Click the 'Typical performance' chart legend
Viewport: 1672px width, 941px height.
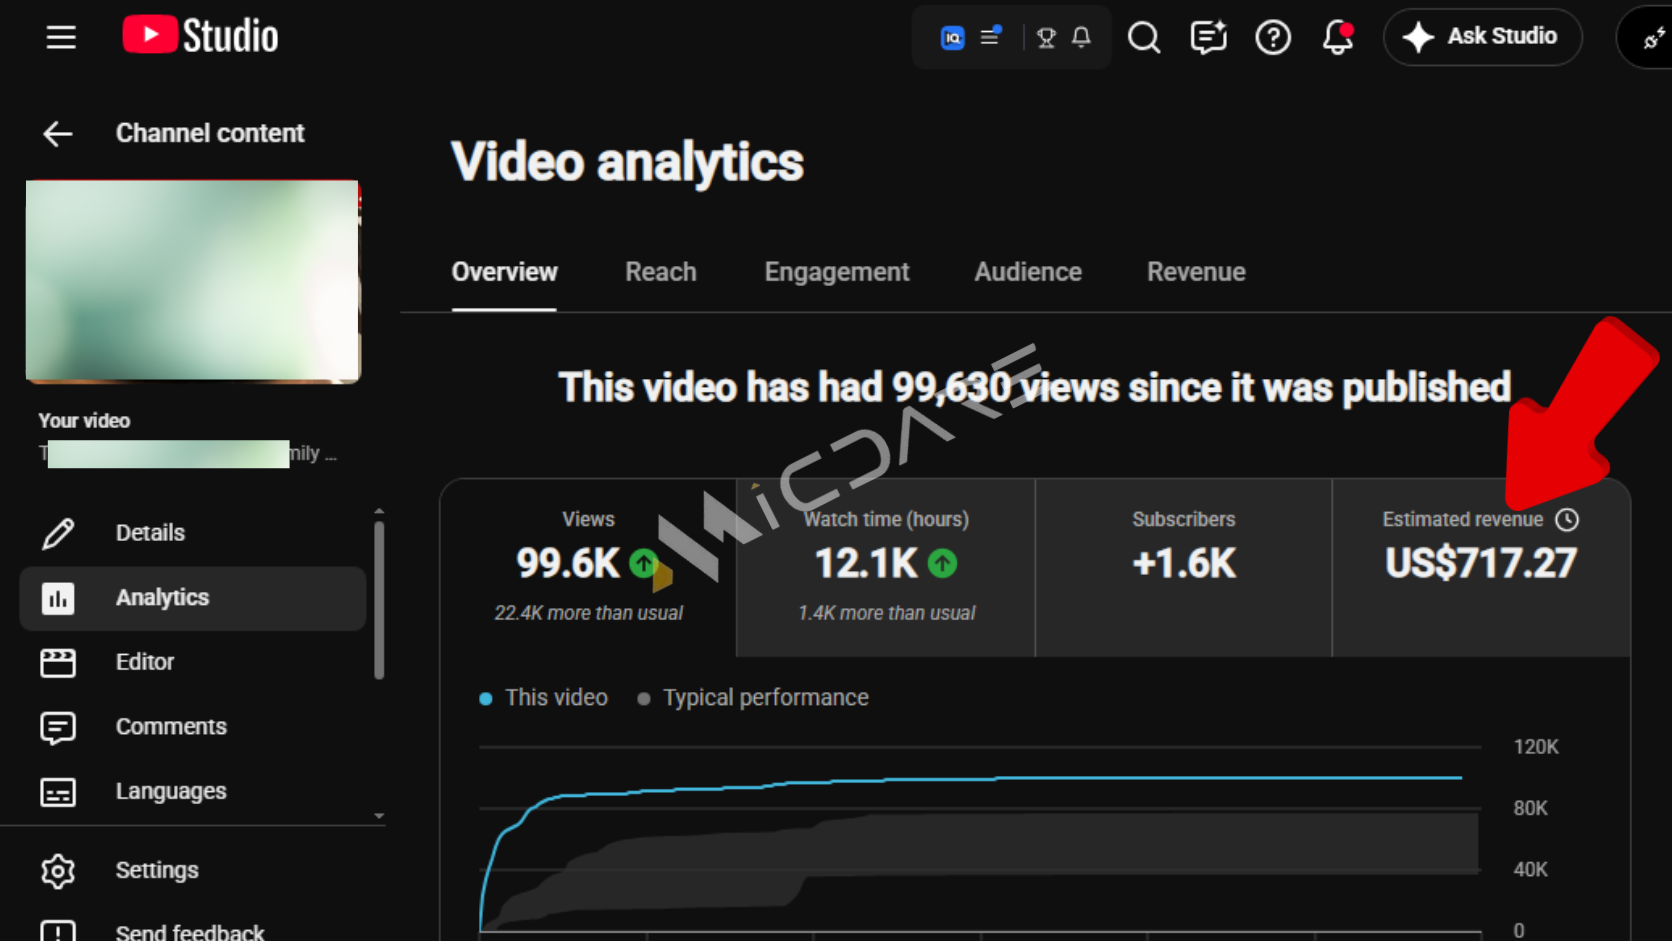coord(753,698)
